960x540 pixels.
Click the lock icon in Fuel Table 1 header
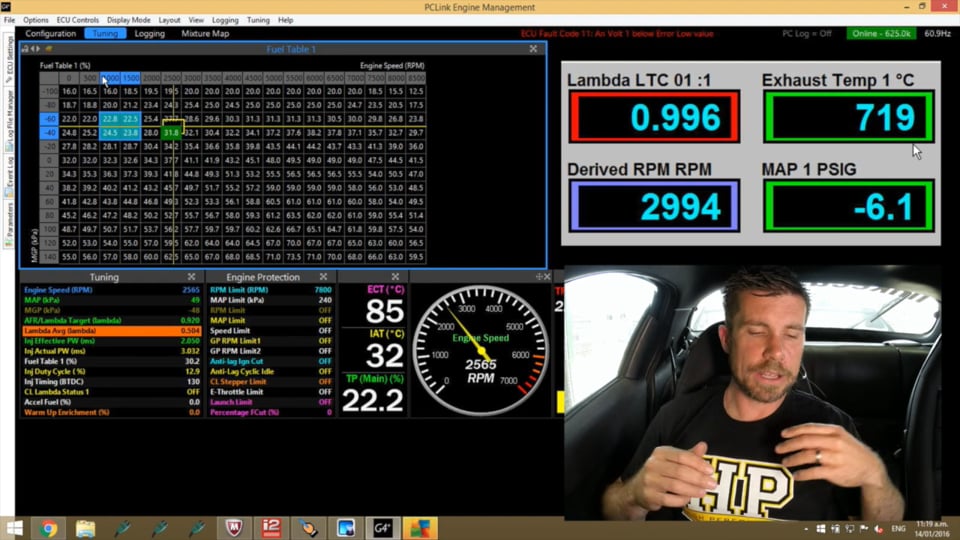click(25, 49)
